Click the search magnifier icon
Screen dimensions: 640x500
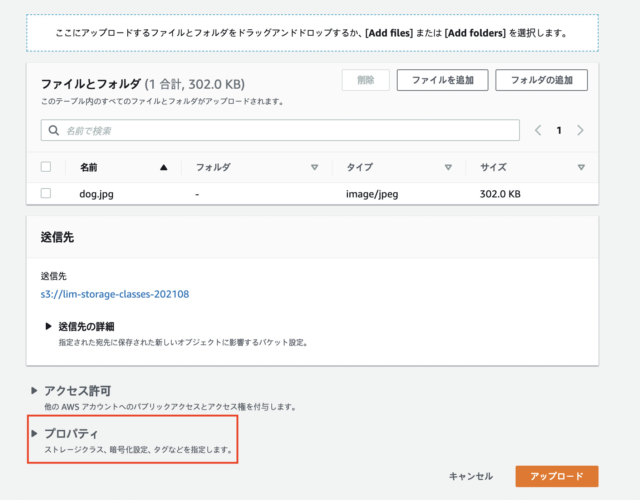click(x=53, y=131)
